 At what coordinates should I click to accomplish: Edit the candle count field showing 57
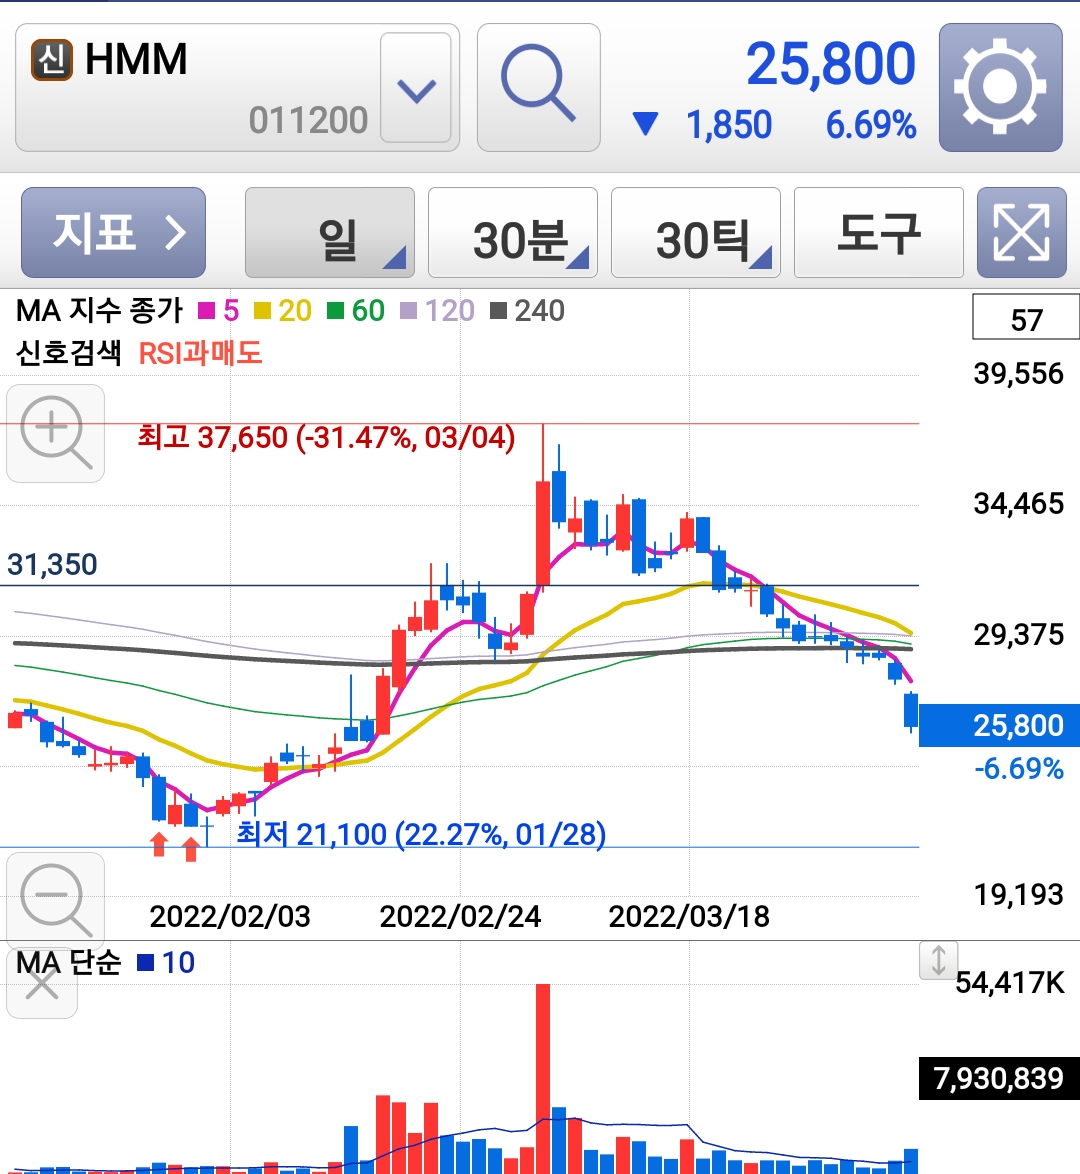[1025, 319]
